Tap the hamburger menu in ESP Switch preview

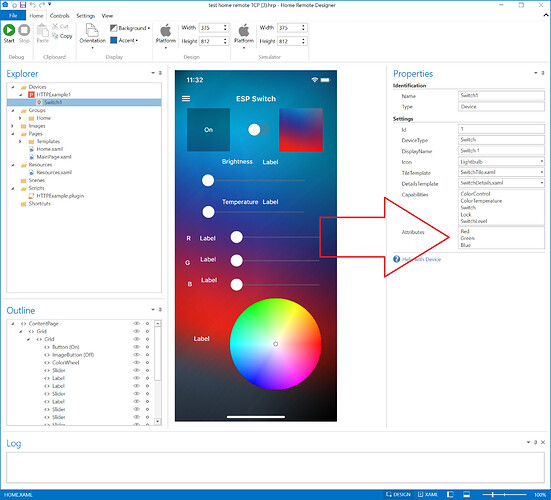186,99
